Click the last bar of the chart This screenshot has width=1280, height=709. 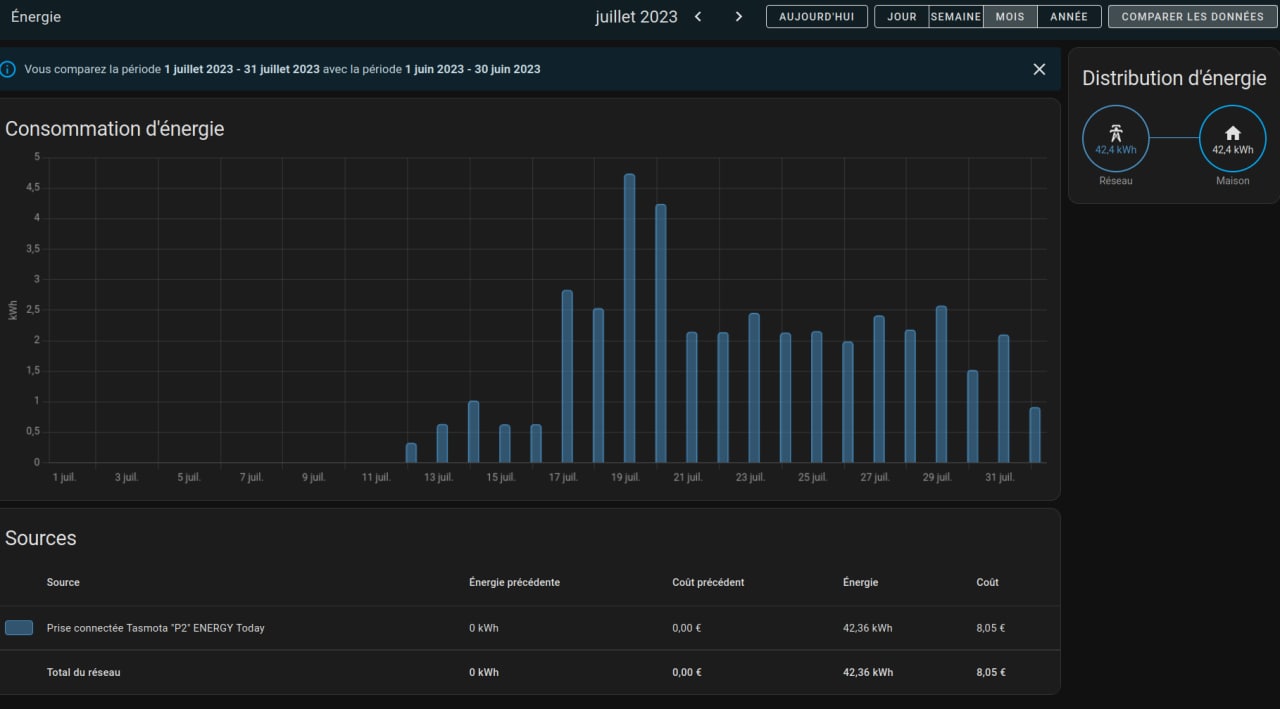(1035, 435)
